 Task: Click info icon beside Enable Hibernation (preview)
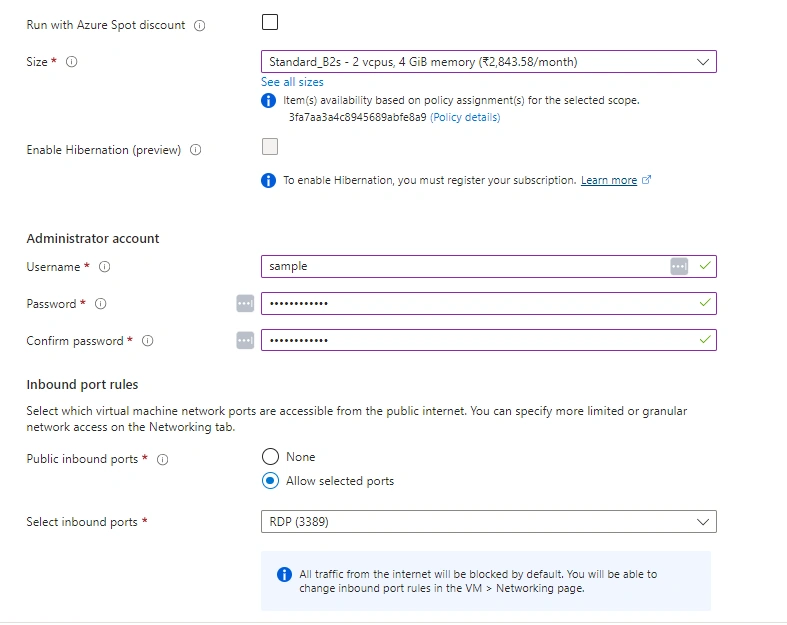(x=196, y=150)
